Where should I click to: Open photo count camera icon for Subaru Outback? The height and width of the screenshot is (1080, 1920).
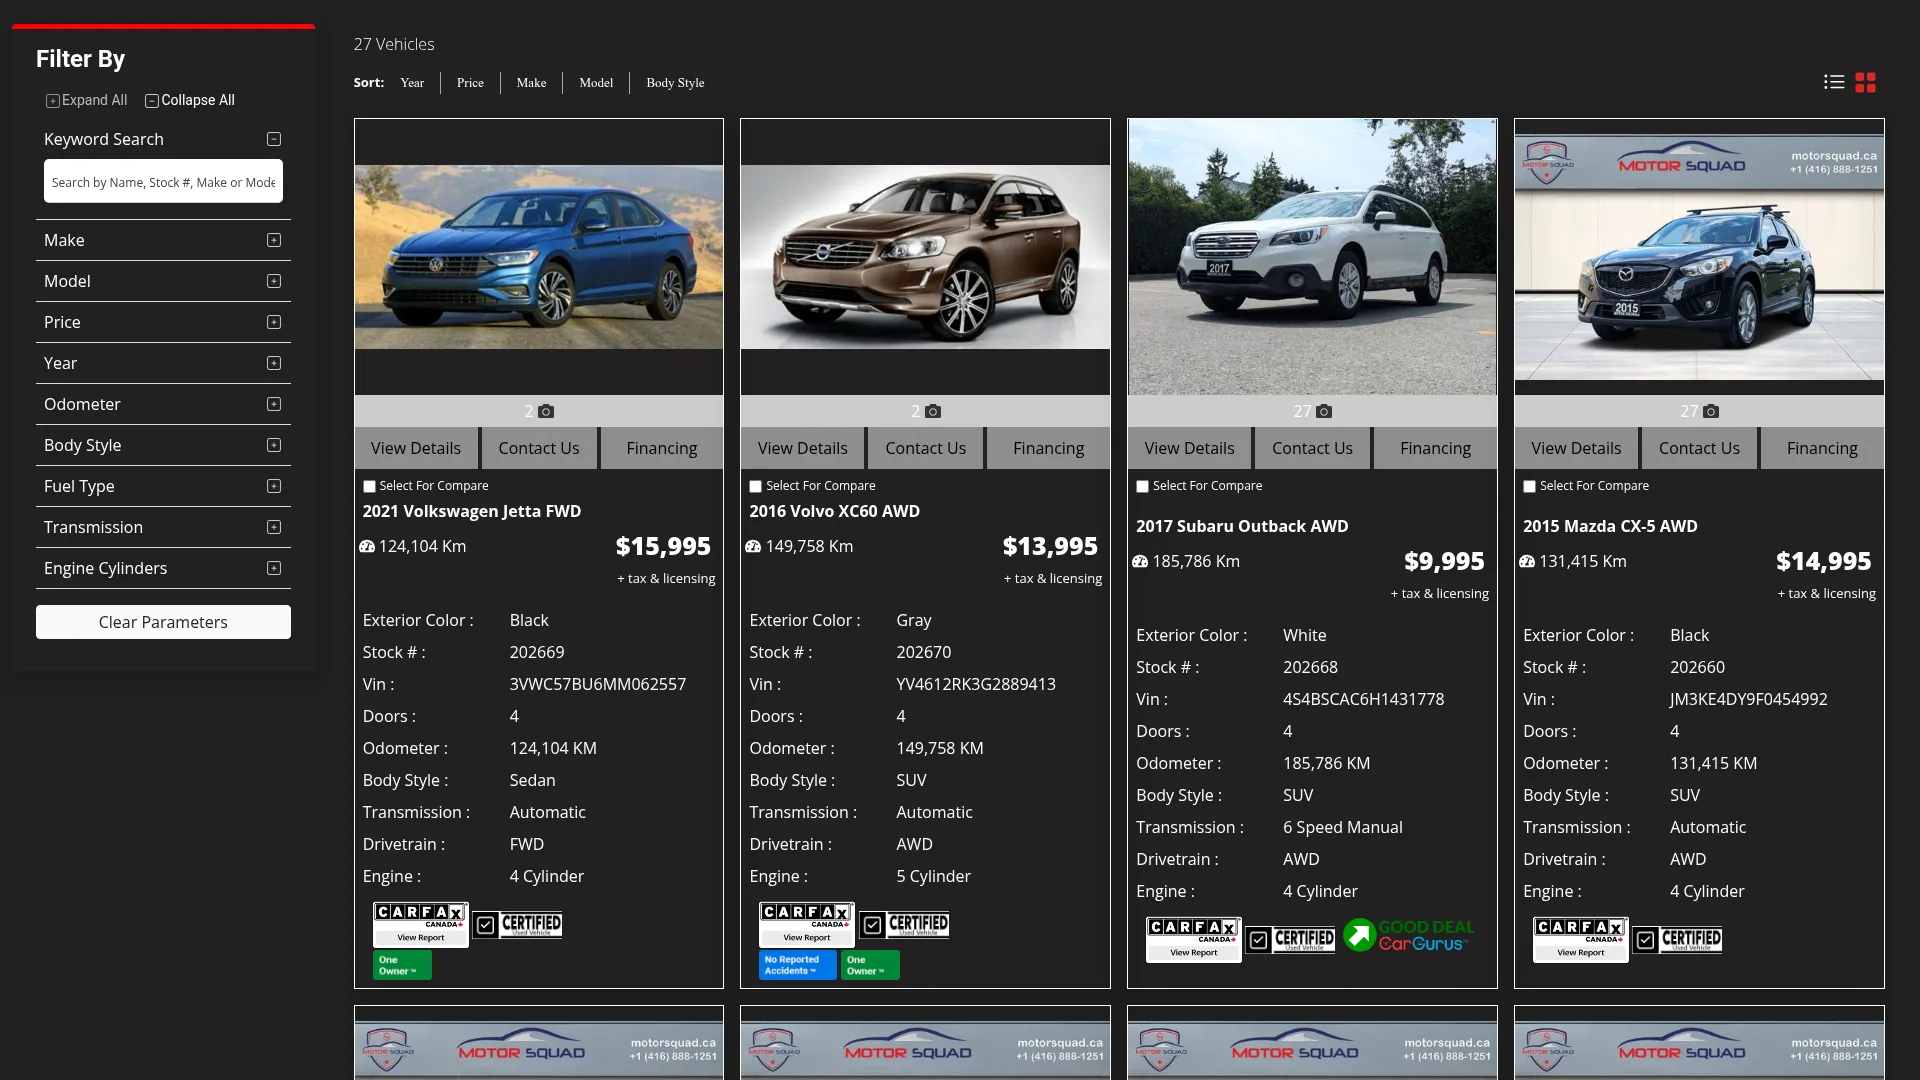(x=1324, y=411)
